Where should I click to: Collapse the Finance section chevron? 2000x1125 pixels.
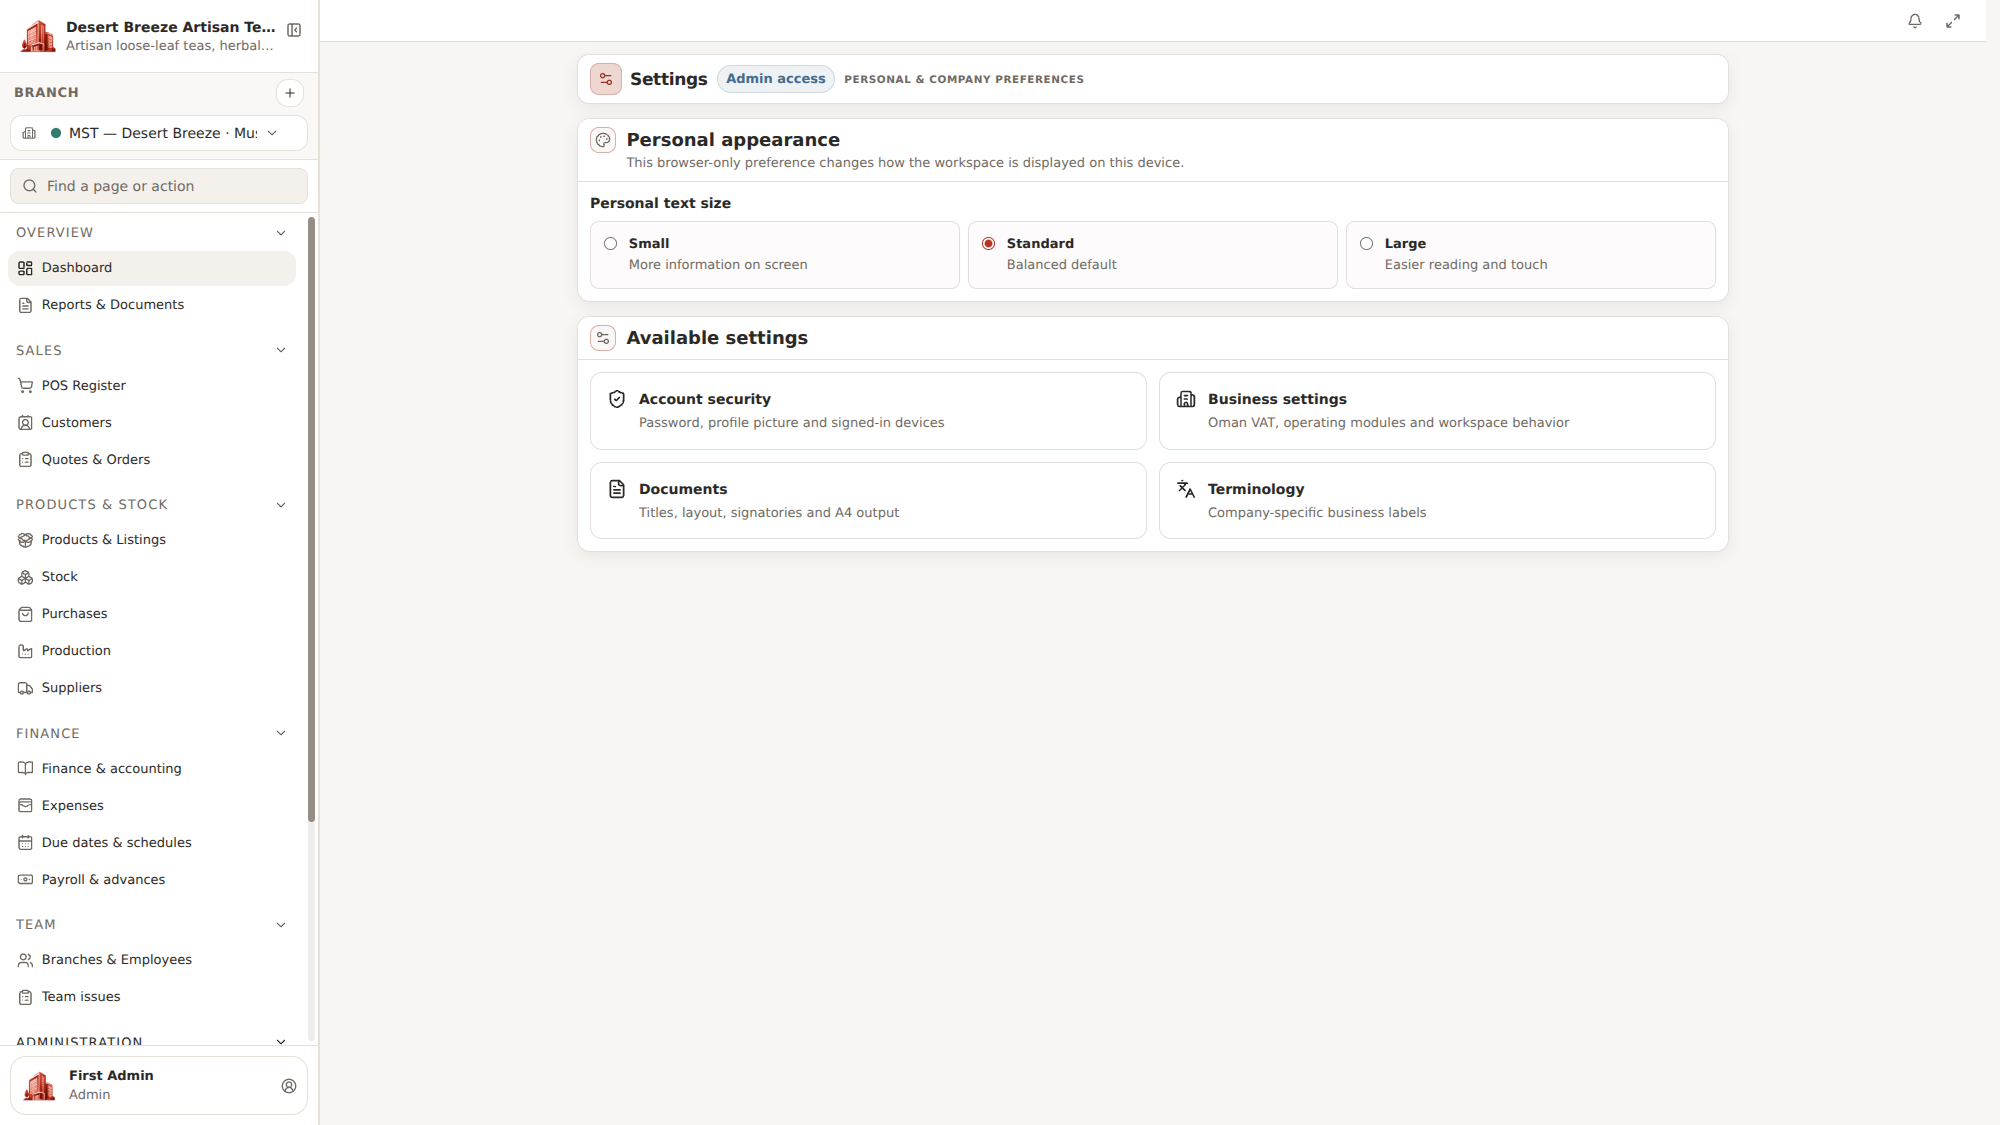coord(281,733)
